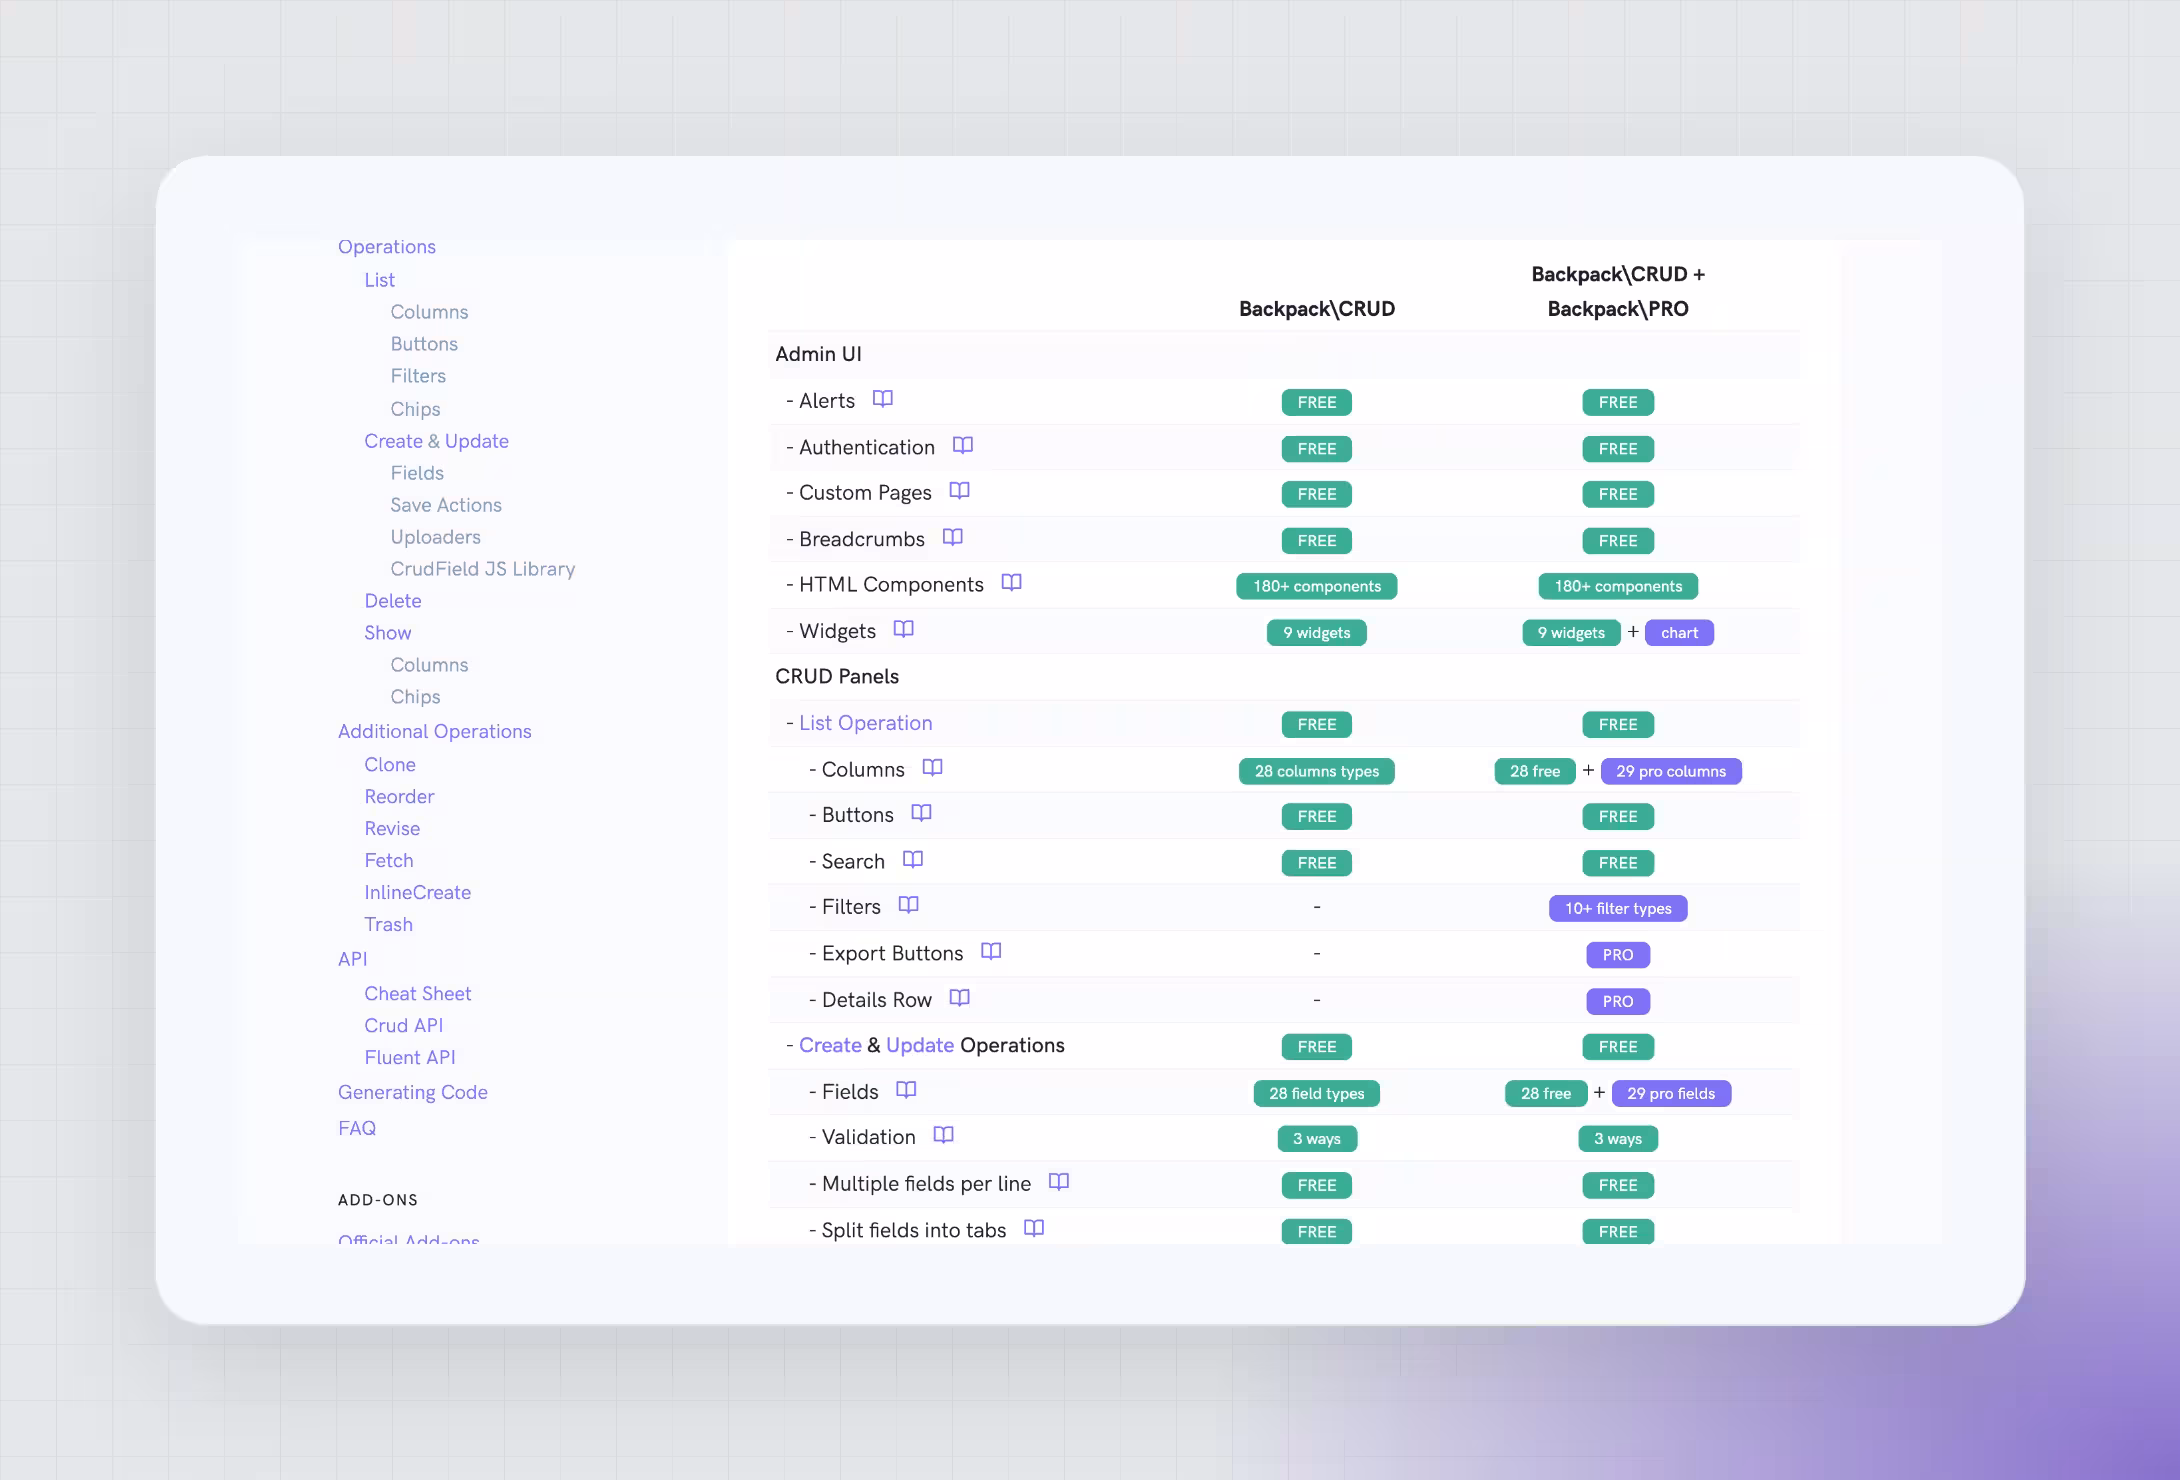Select List in sidebar navigation
This screenshot has height=1480, width=2180.
tap(379, 280)
